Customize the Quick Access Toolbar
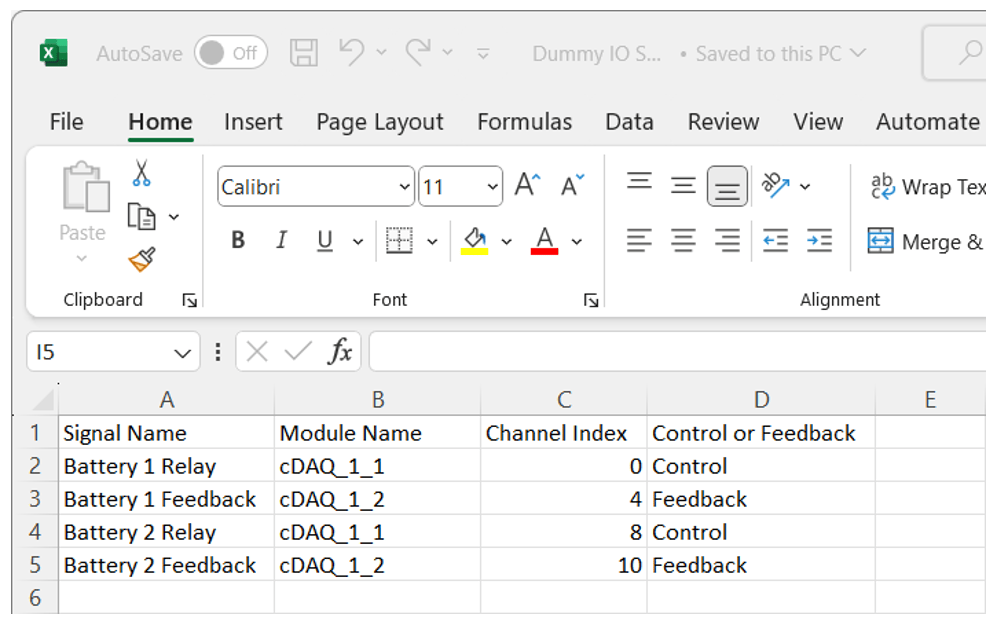The image size is (1006, 635). pos(483,54)
